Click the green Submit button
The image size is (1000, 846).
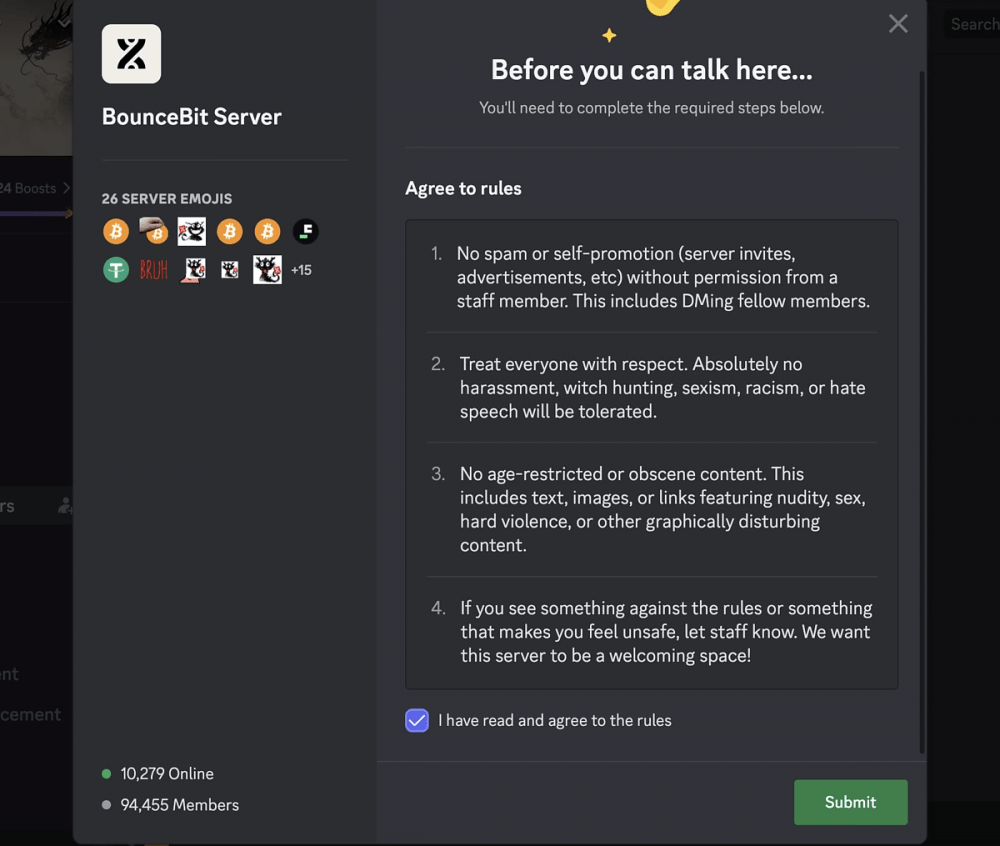851,802
